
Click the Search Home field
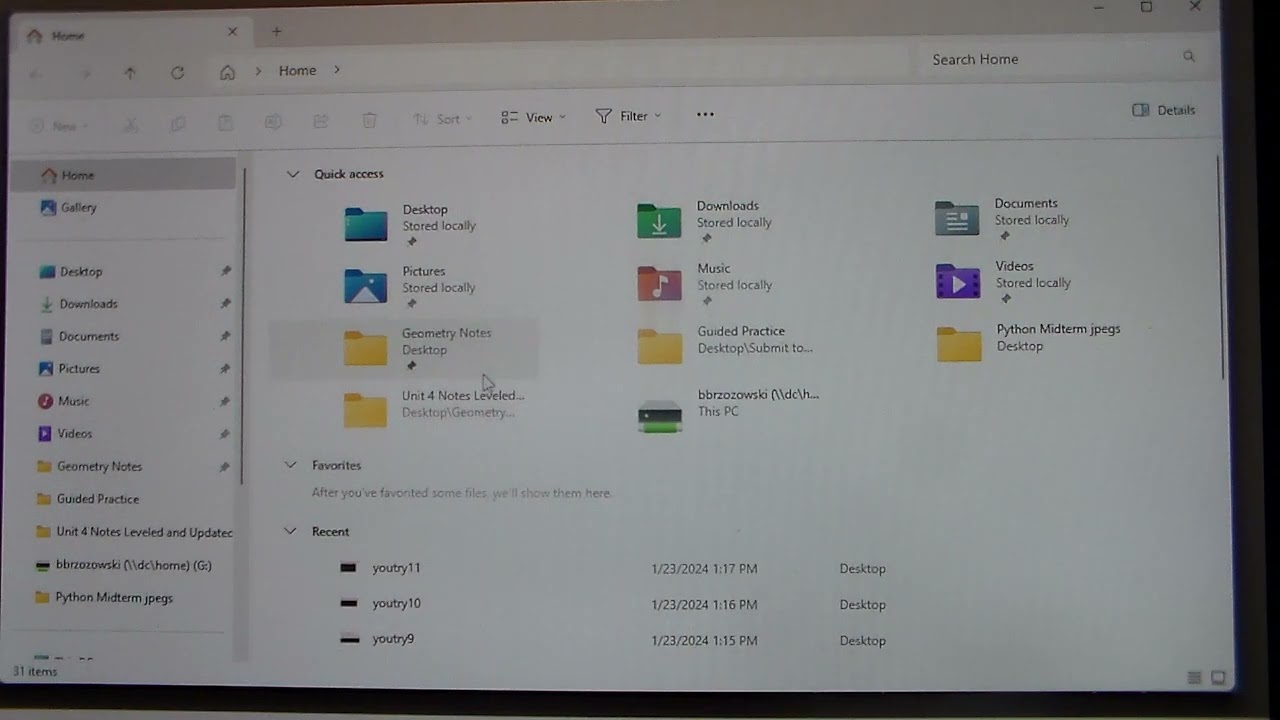(1061, 59)
